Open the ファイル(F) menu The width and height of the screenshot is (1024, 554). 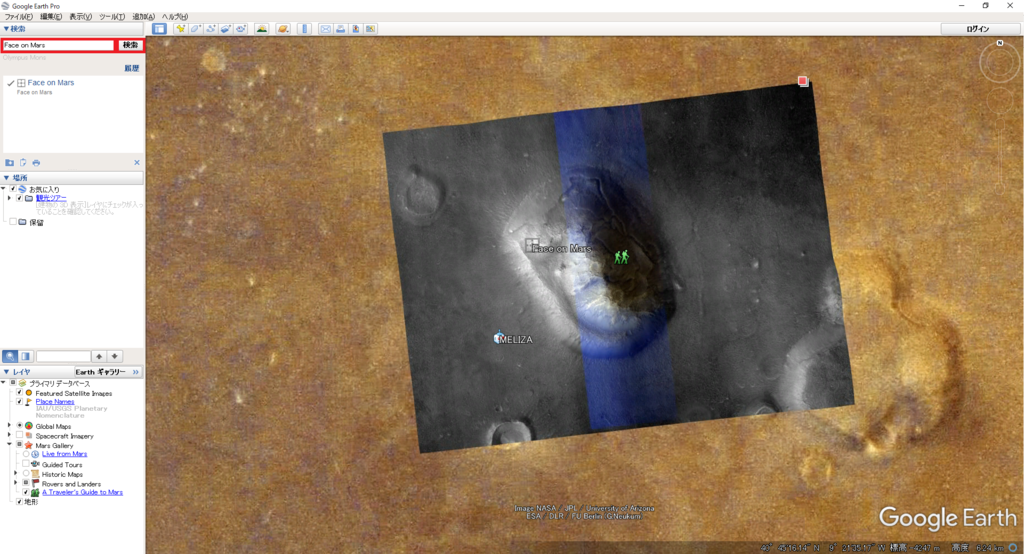(19, 16)
